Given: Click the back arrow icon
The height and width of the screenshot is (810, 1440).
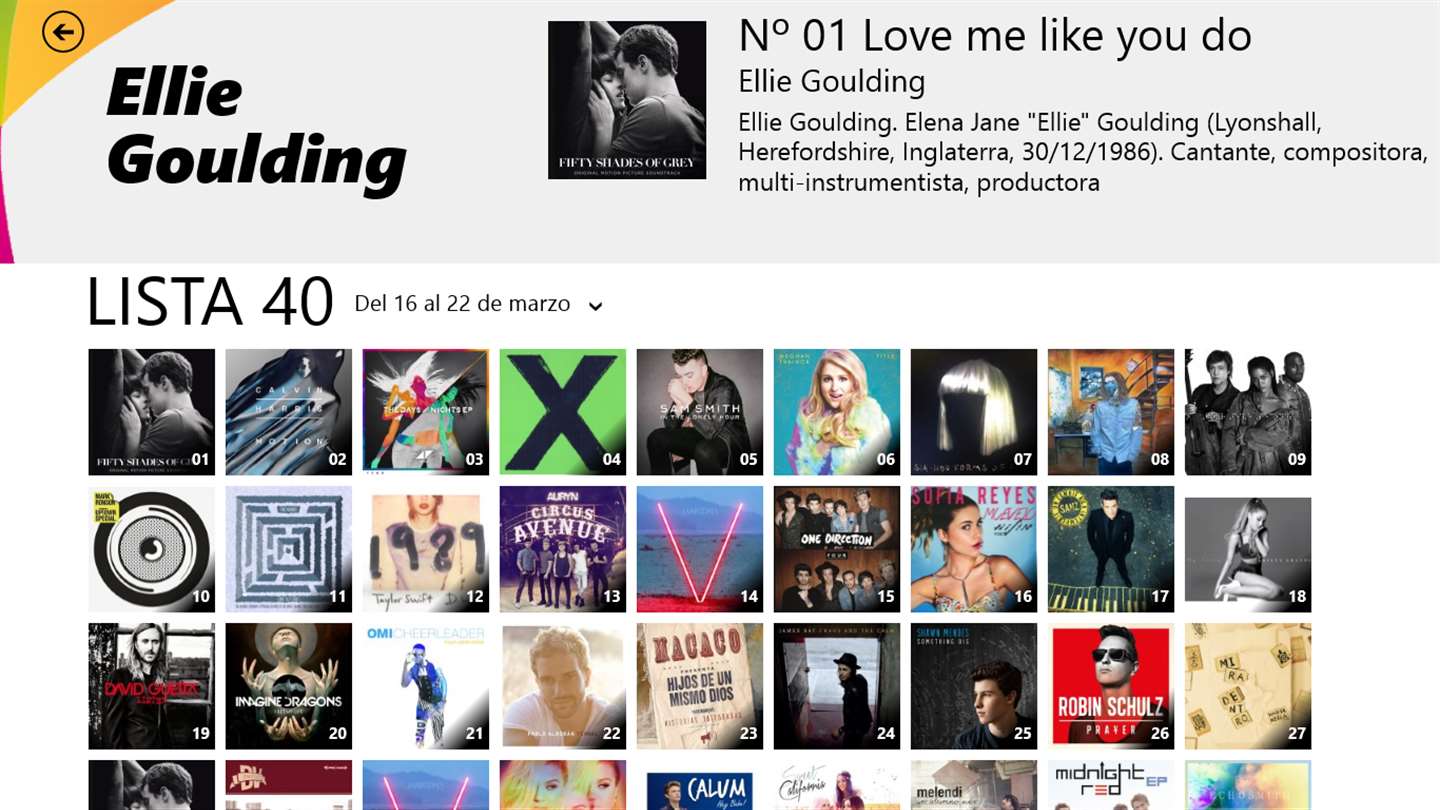Looking at the screenshot, I should point(63,32).
